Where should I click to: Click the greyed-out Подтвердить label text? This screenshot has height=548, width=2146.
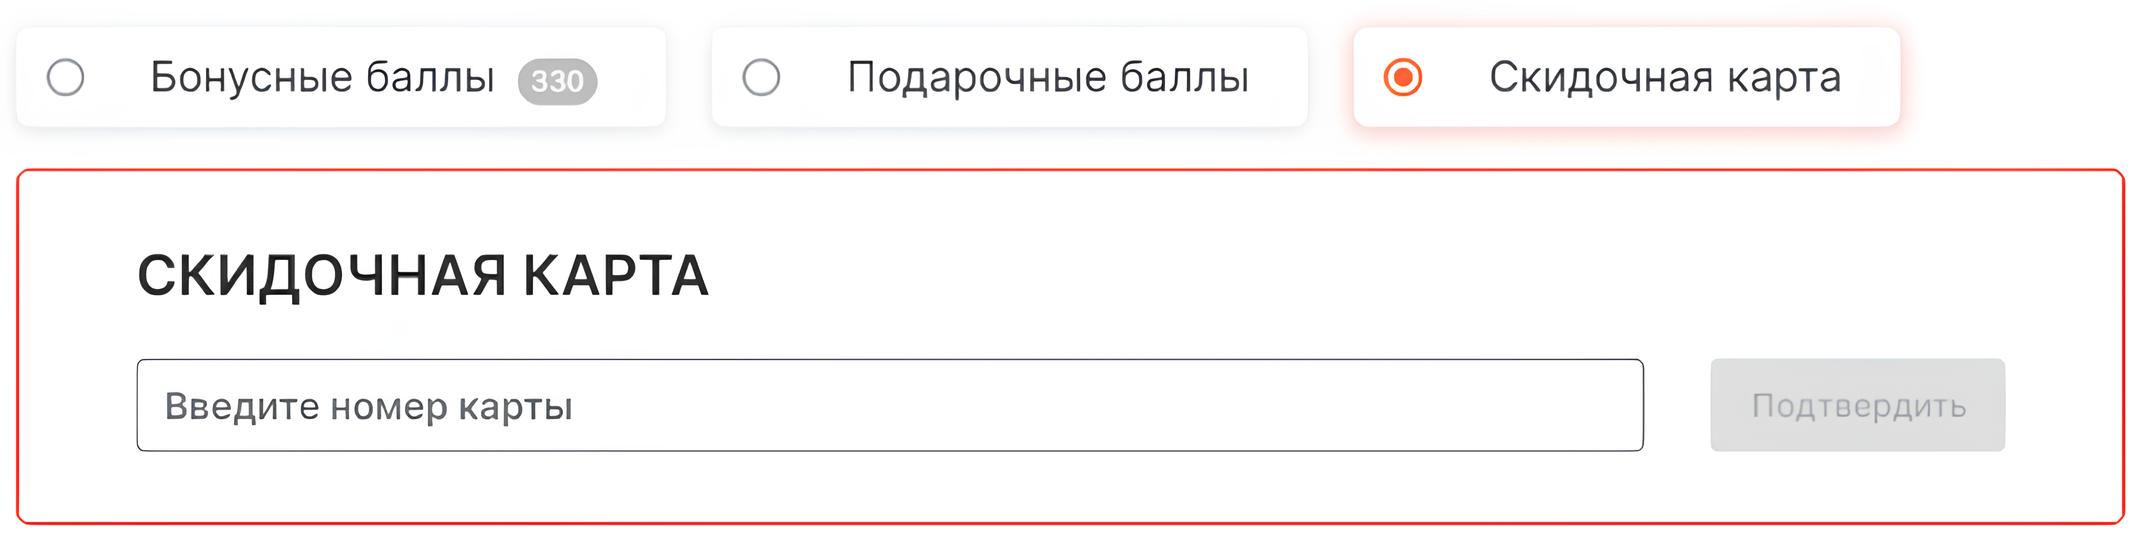[1858, 406]
